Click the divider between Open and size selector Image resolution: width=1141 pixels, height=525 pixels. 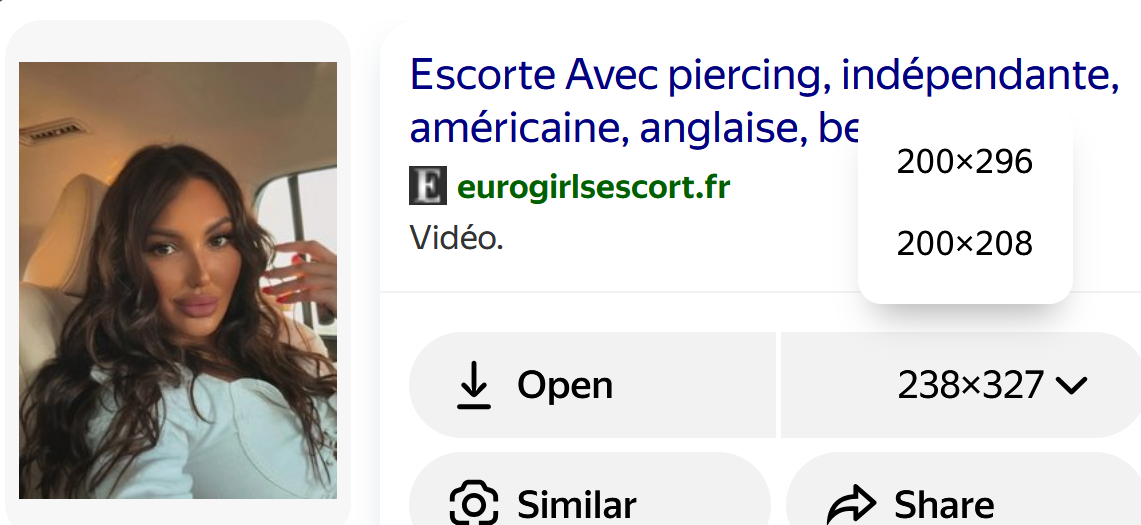(778, 385)
